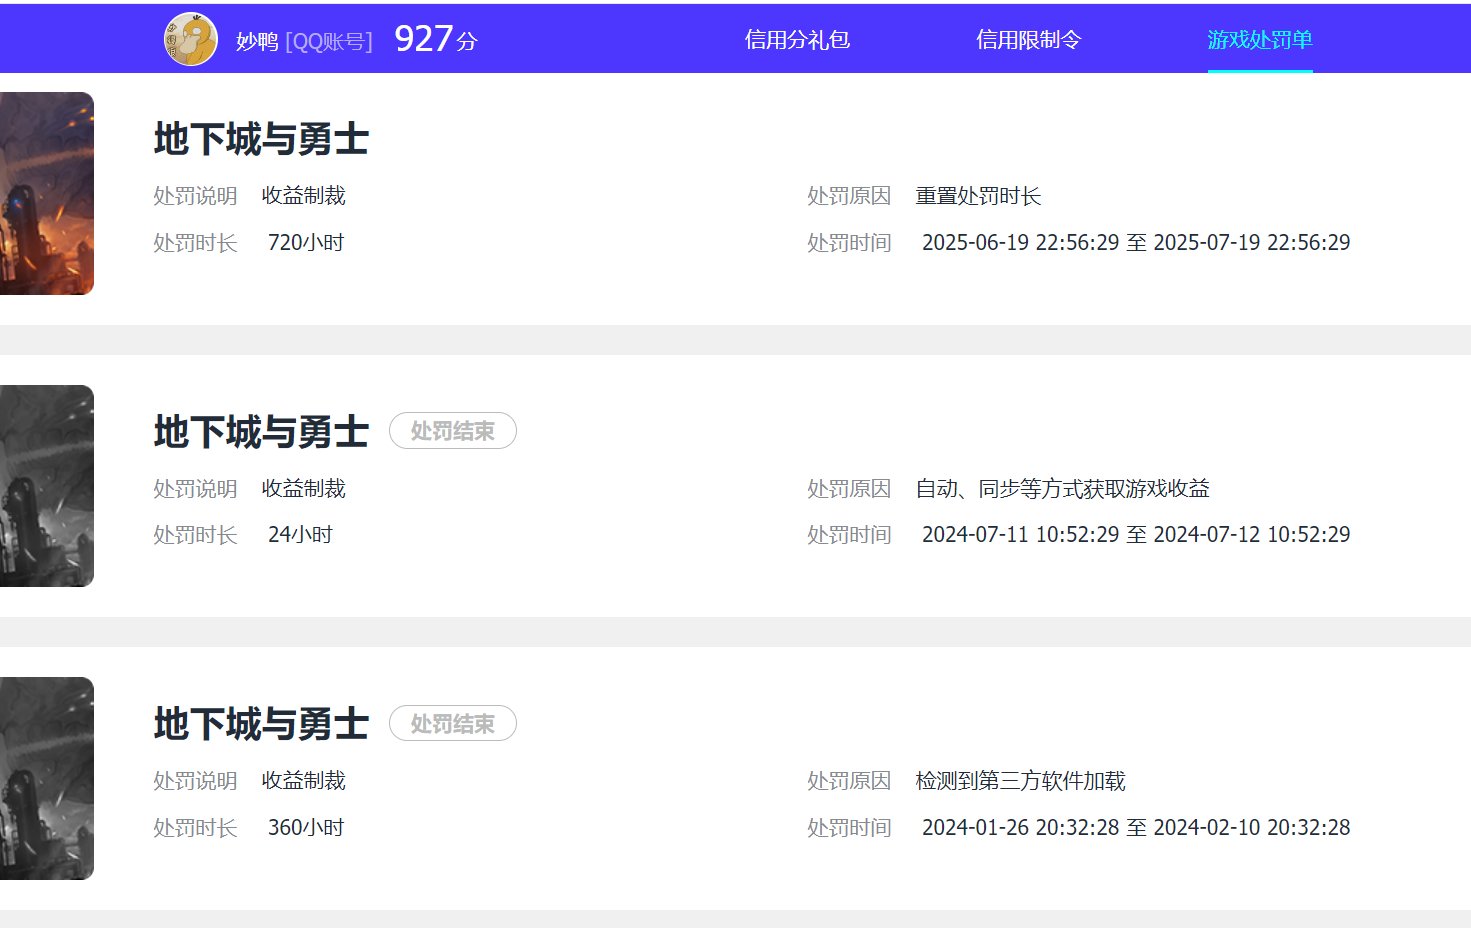Click the 地下城与勇士 title with 720小时 penalty

point(261,139)
